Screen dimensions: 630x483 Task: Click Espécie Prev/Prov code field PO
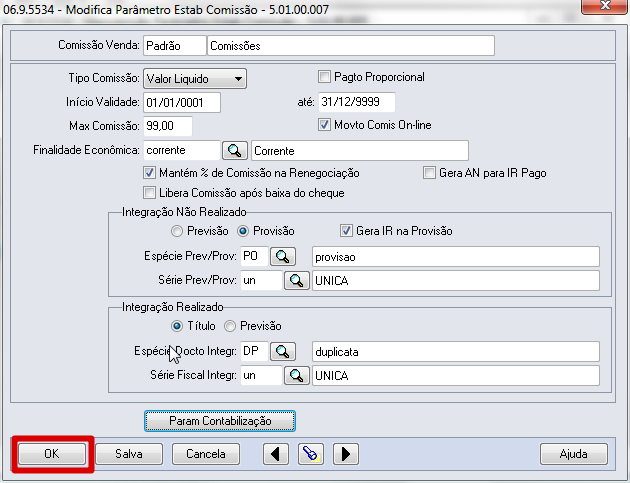coord(254,256)
